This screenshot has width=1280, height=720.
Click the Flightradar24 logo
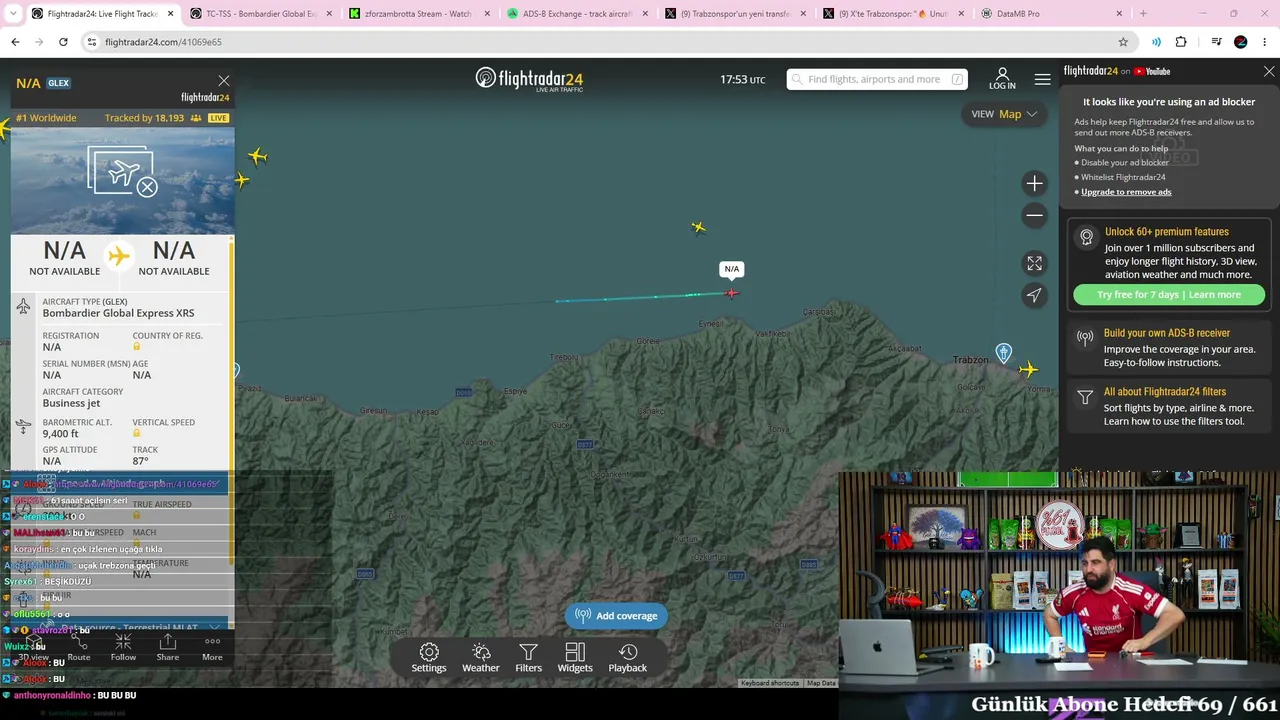529,79
